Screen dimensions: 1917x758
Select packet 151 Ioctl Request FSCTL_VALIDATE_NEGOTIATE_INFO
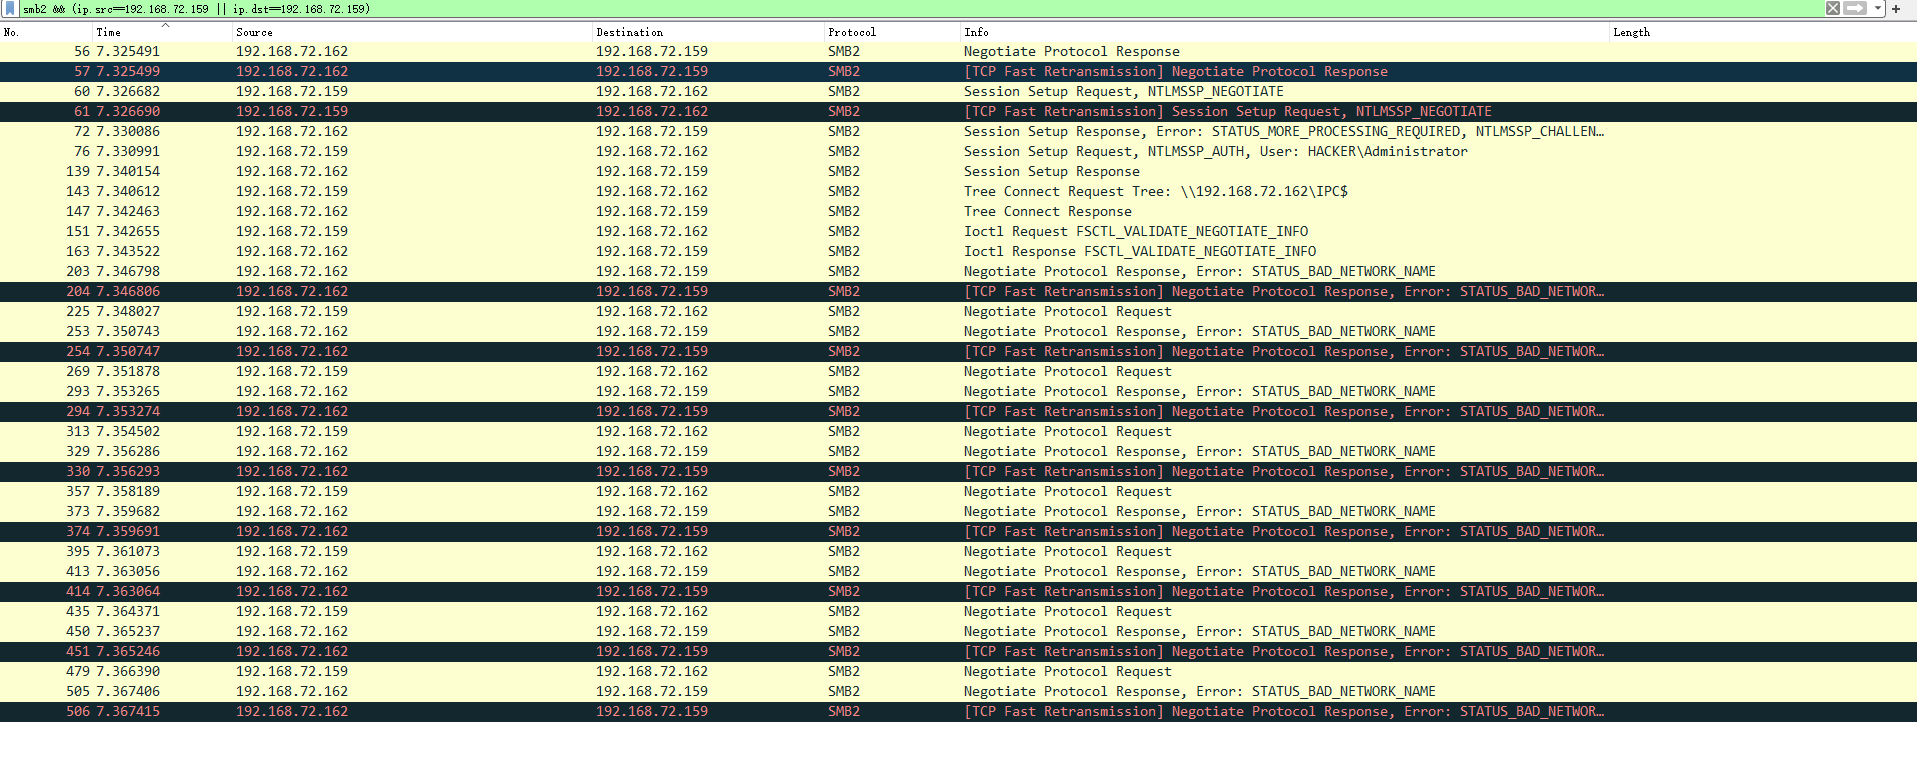point(958,232)
